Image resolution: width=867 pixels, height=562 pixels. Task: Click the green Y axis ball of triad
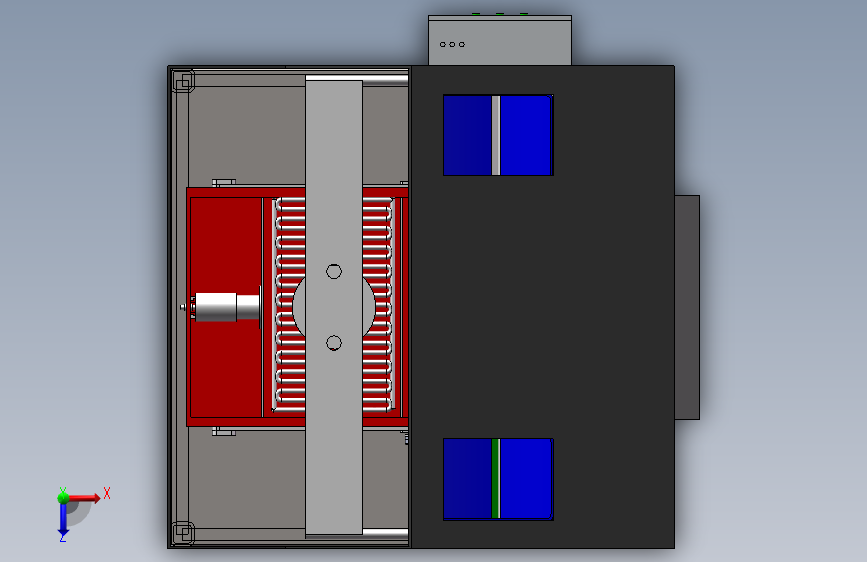(63, 498)
